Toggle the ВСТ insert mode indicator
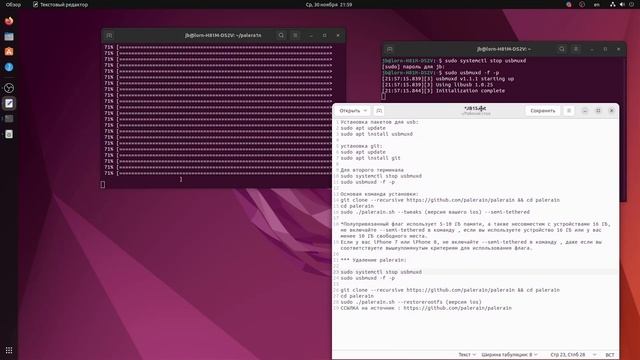Image resolution: width=640 pixels, height=360 pixels. point(609,355)
